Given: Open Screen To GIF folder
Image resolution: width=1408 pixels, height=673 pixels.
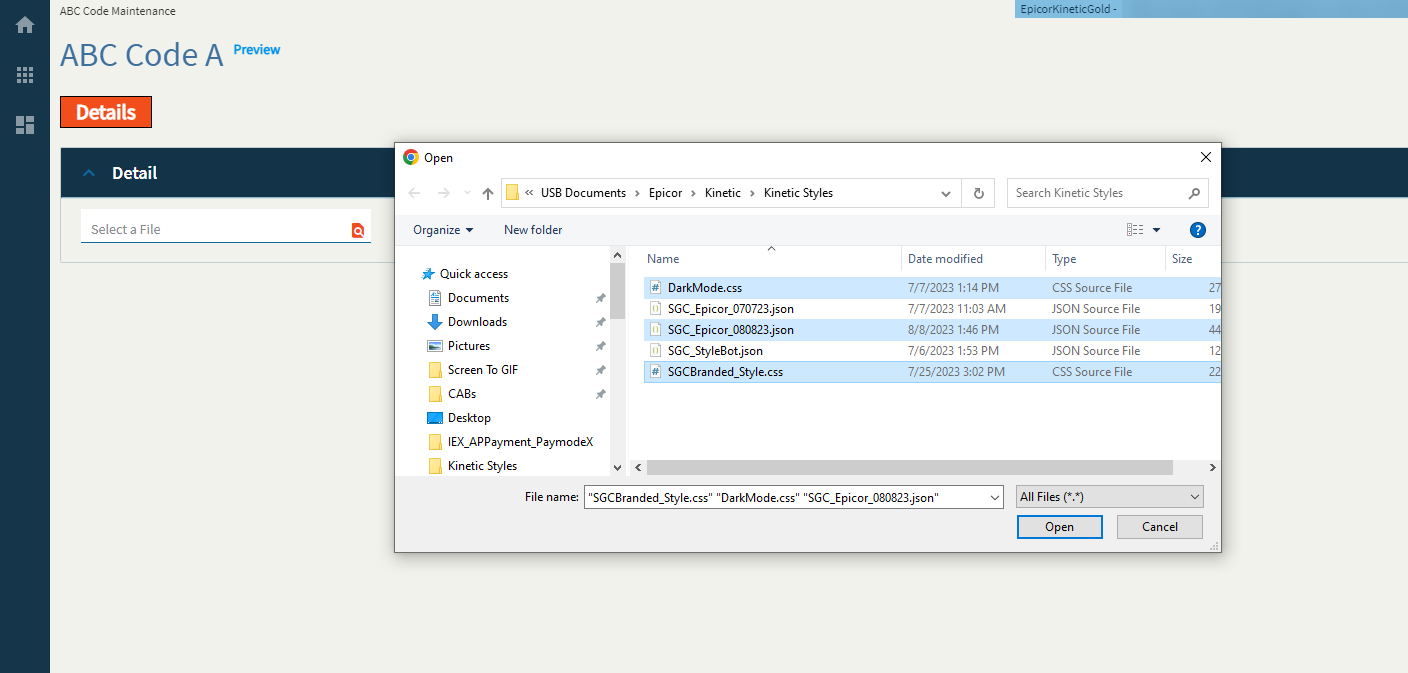Looking at the screenshot, I should pos(483,370).
